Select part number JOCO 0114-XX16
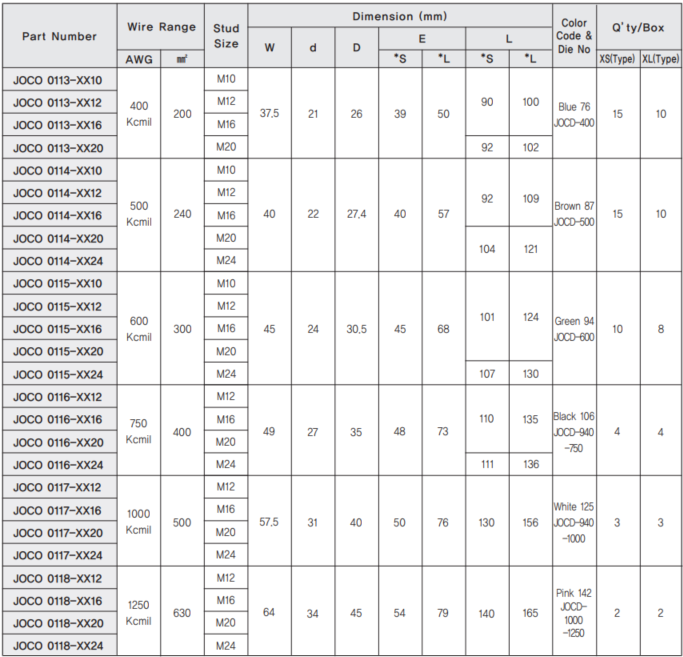Image resolution: width=683 pixels, height=657 pixels. pyautogui.click(x=60, y=216)
